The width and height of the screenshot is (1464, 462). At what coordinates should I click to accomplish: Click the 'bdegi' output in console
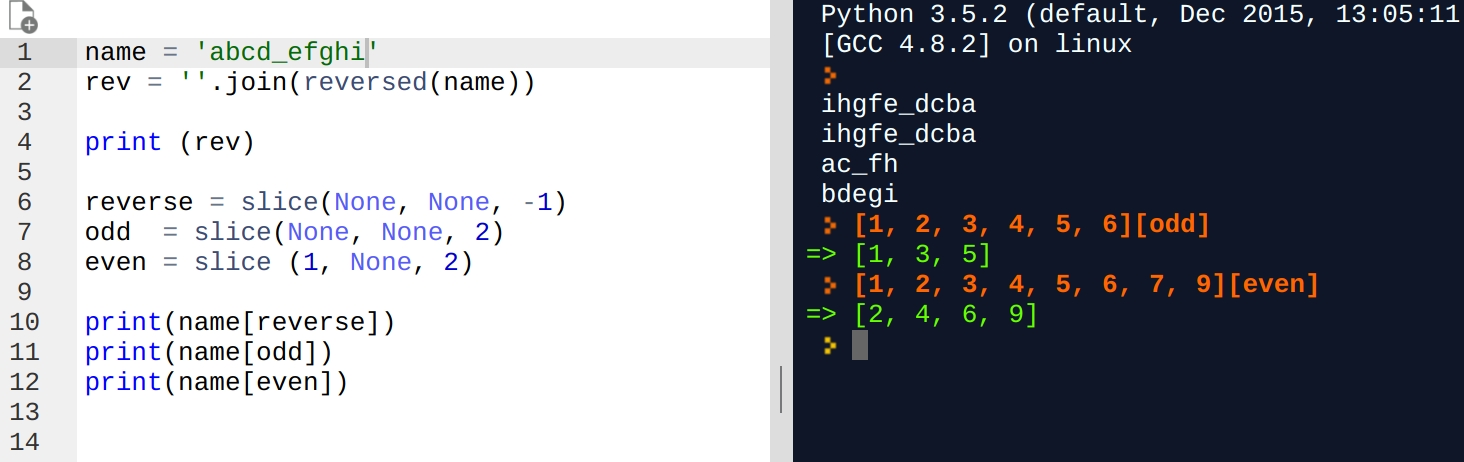[860, 194]
